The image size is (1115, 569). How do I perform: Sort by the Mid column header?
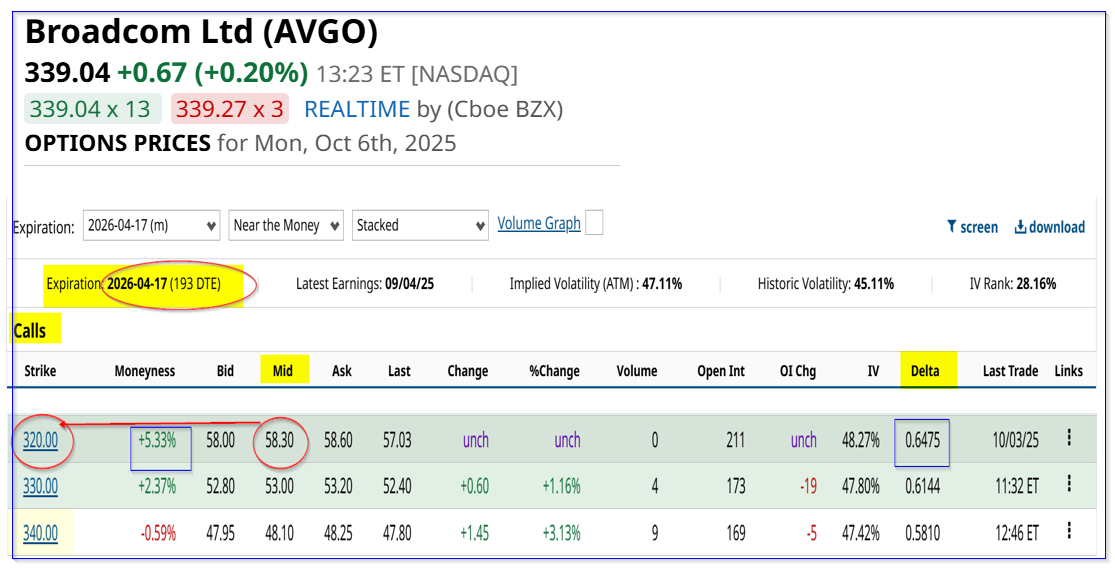283,371
